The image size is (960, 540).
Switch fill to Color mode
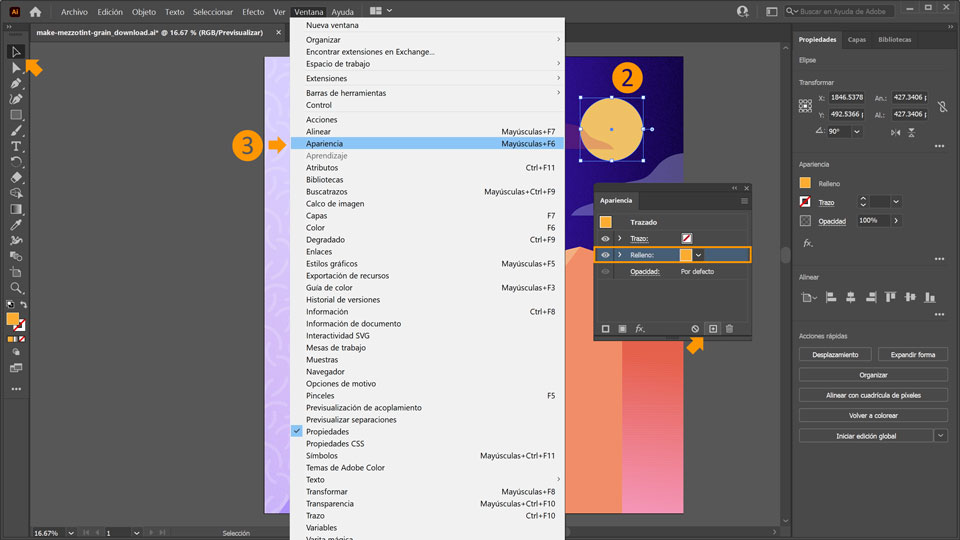(10, 339)
